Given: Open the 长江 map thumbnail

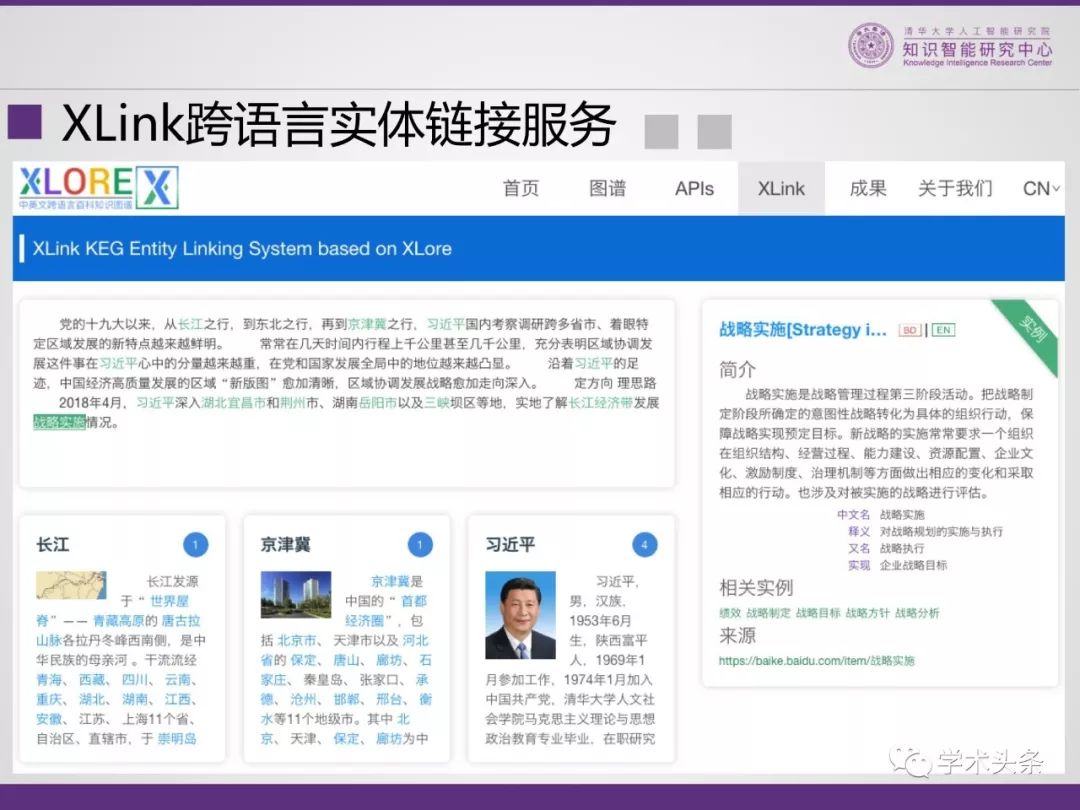Looking at the screenshot, I should coord(71,585).
